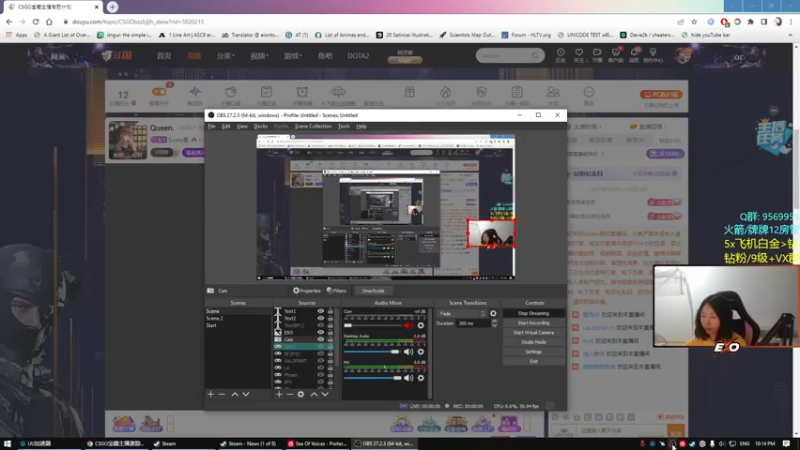Open Filters for the selected source
800x450 pixels.
pyautogui.click(x=337, y=291)
